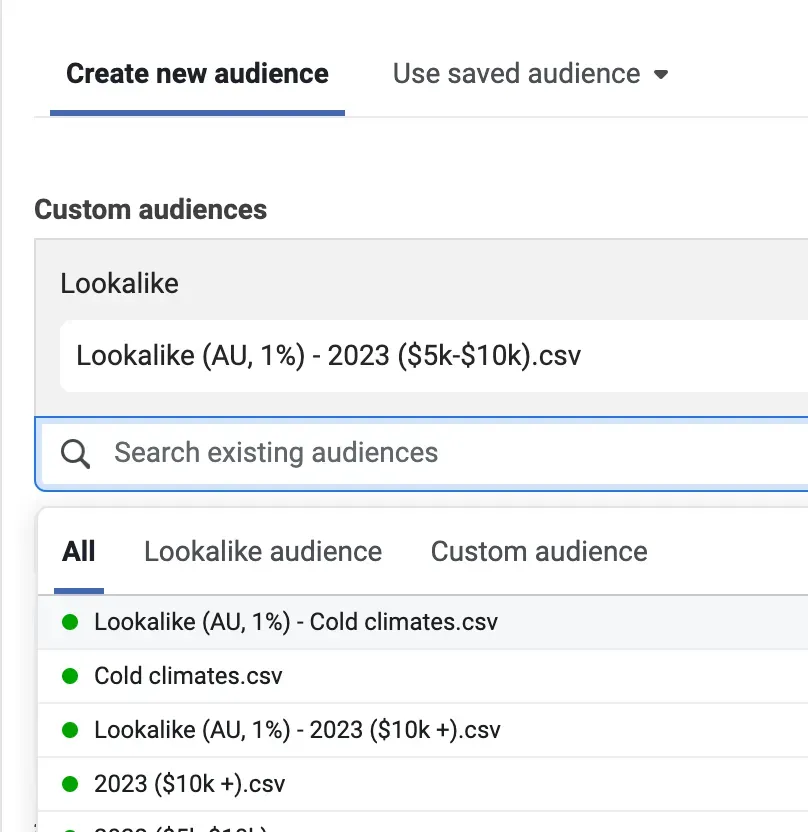Viewport: 808px width, 832px height.
Task: Choose Lookalike (AU, 1%) - Cold climates.csv
Action: point(423,622)
